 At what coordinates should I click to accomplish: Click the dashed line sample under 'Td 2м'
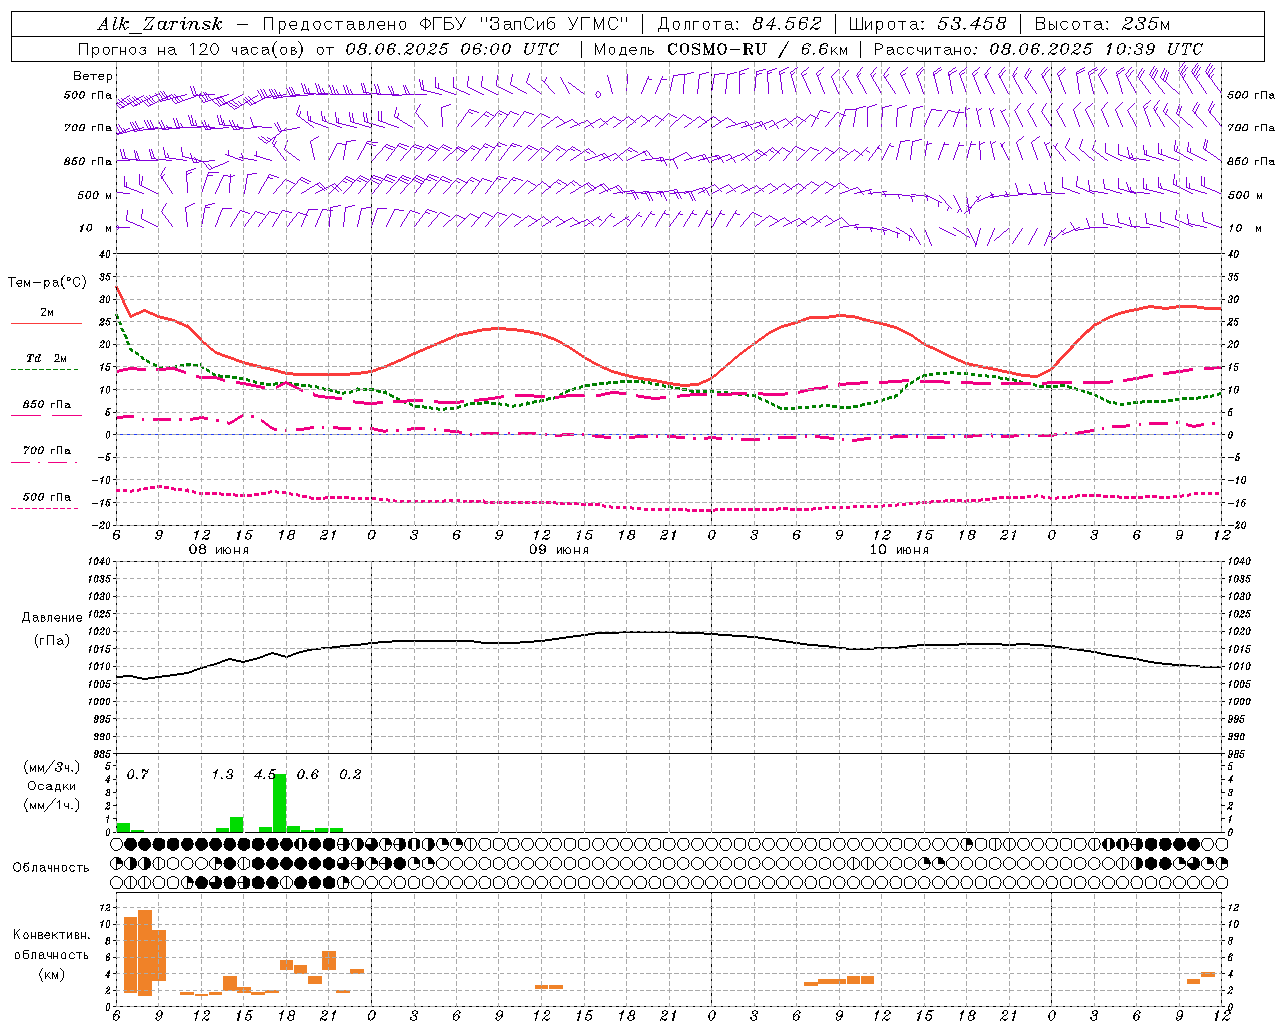(x=46, y=369)
